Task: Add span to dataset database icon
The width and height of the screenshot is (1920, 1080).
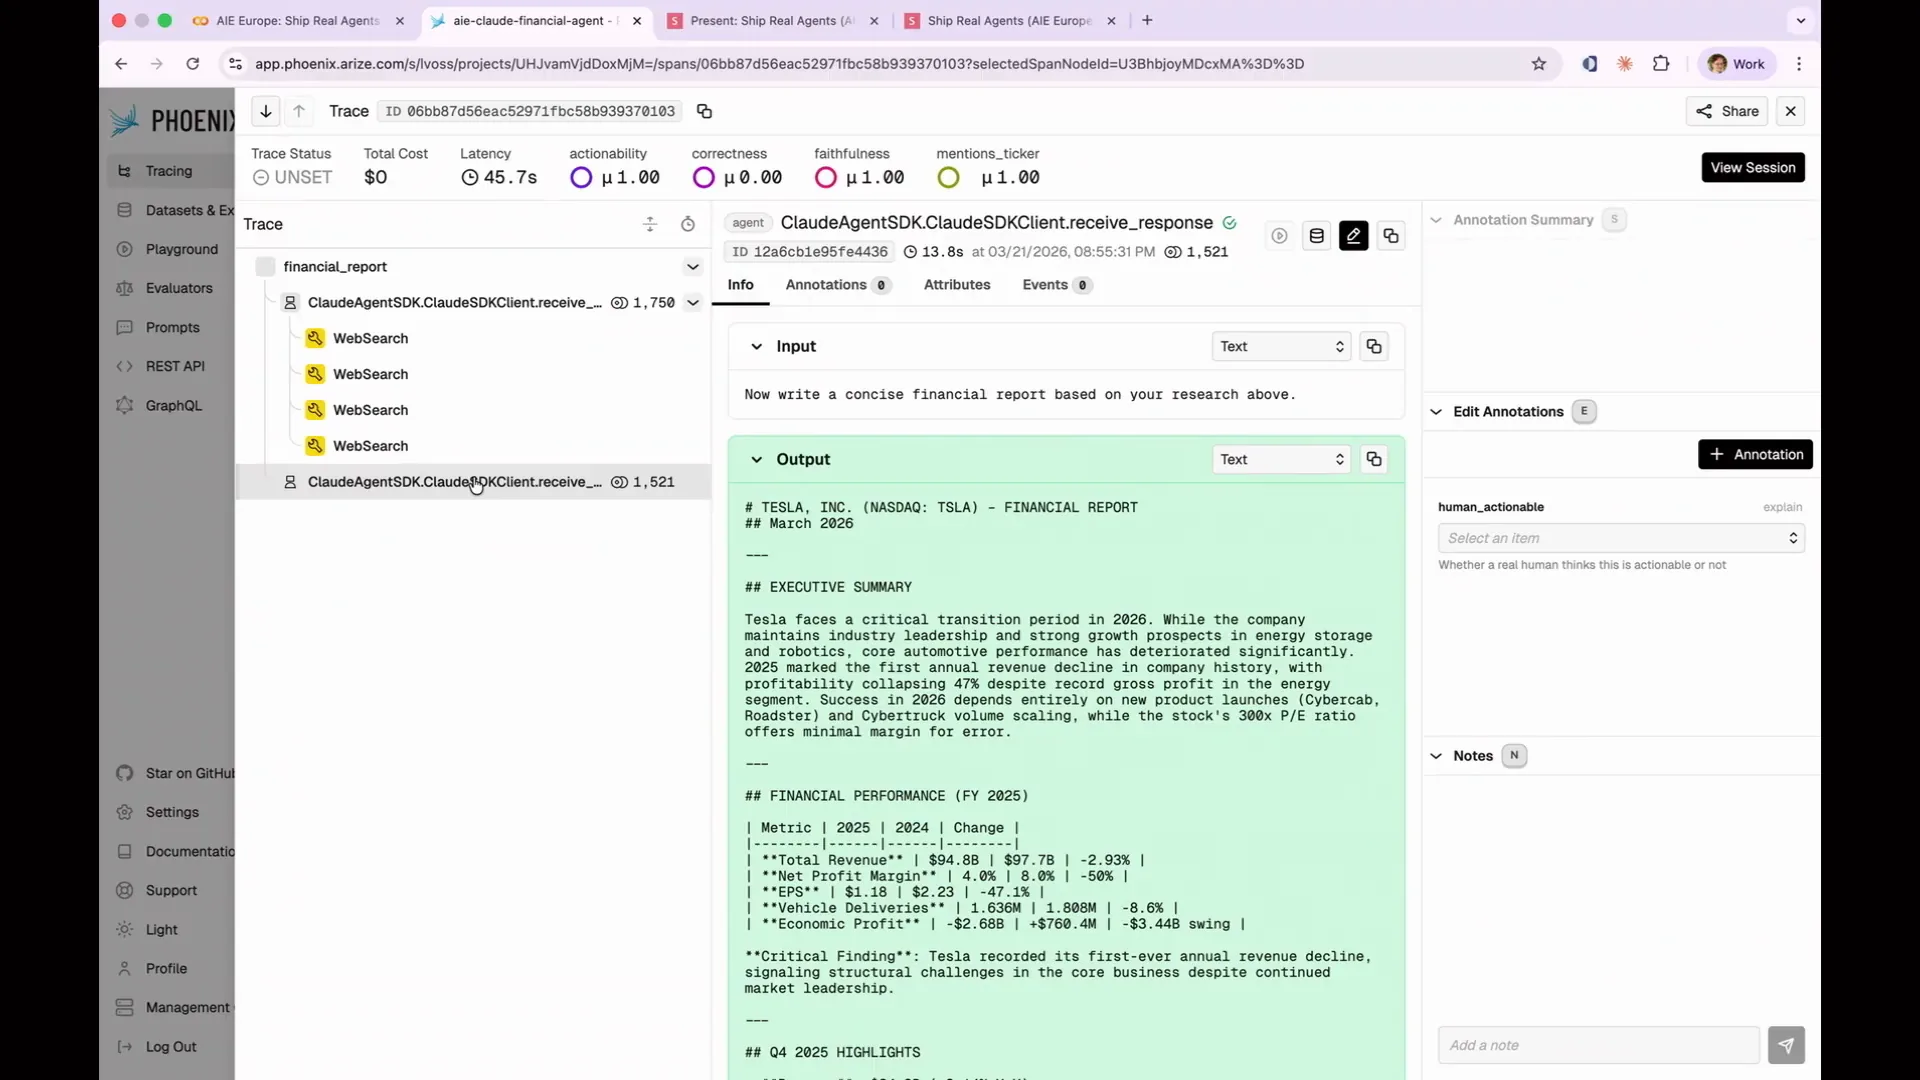Action: click(x=1317, y=236)
